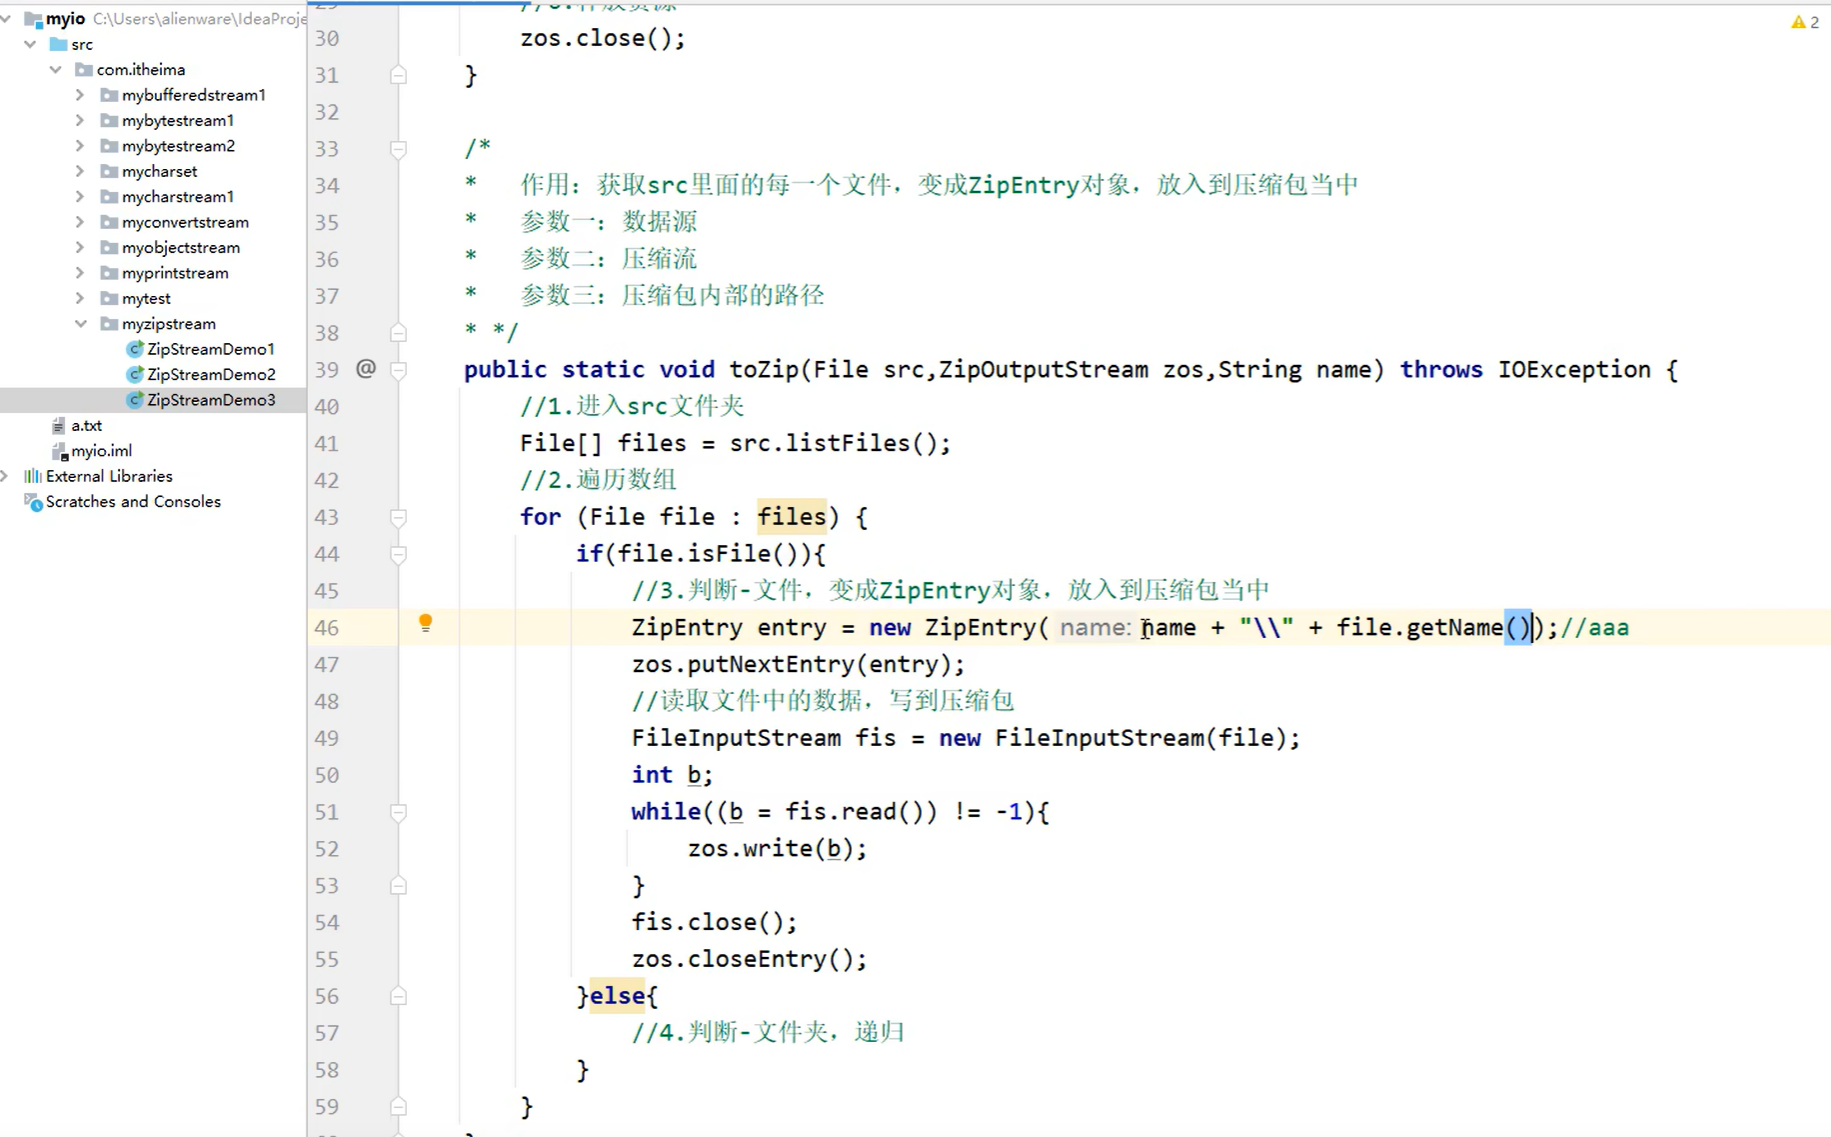Screen dimensions: 1831x1137
Task: Click the highlighted files variable on line 43
Action: 791,516
